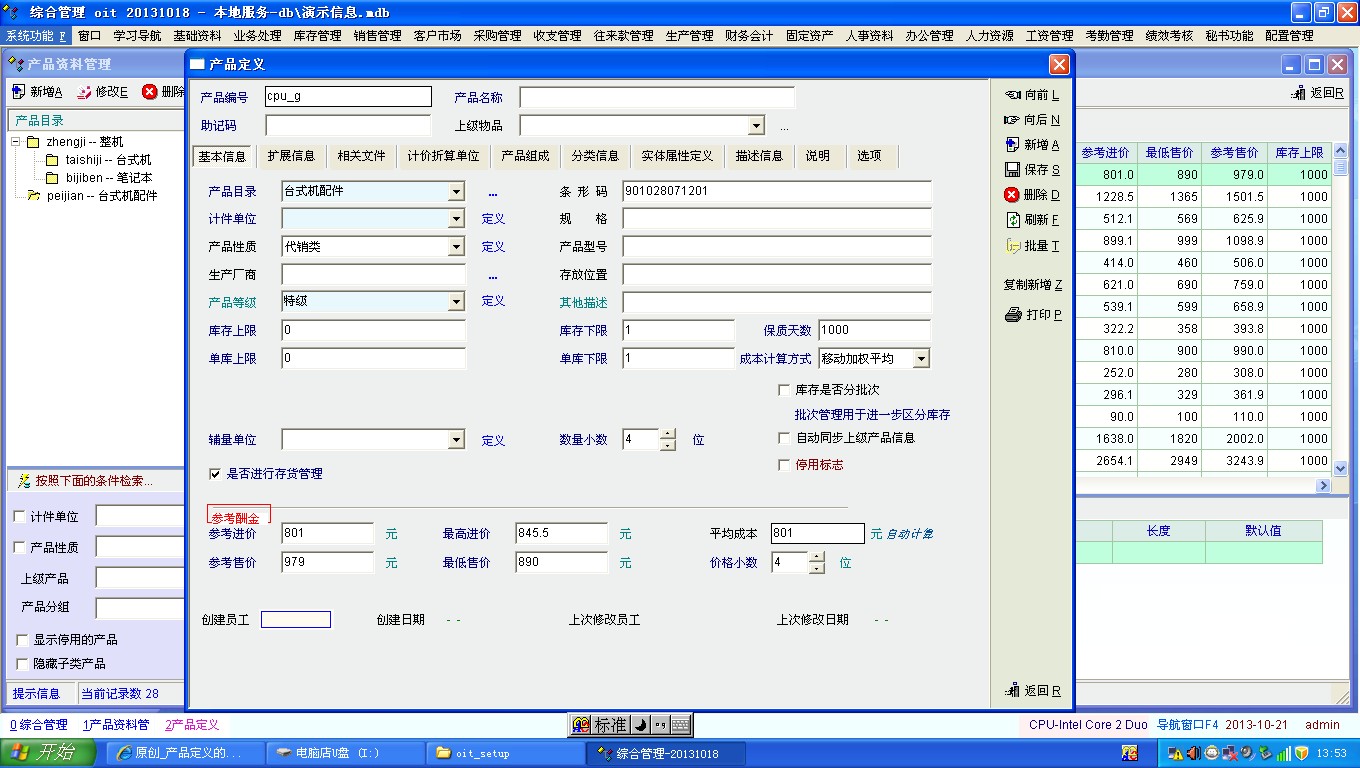Expand the 成本计算方式 dropdown
The height and width of the screenshot is (768, 1360).
click(921, 359)
